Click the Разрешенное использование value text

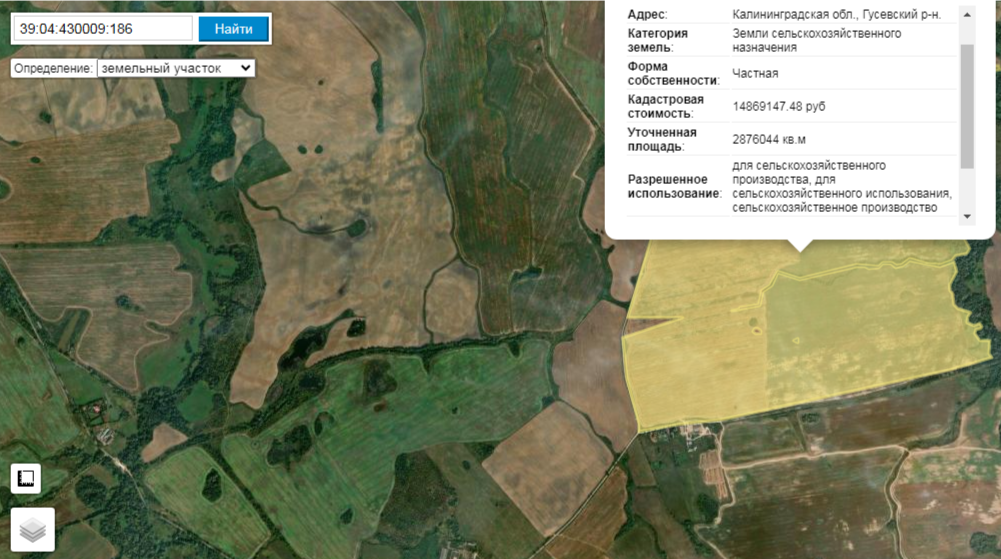click(x=840, y=186)
